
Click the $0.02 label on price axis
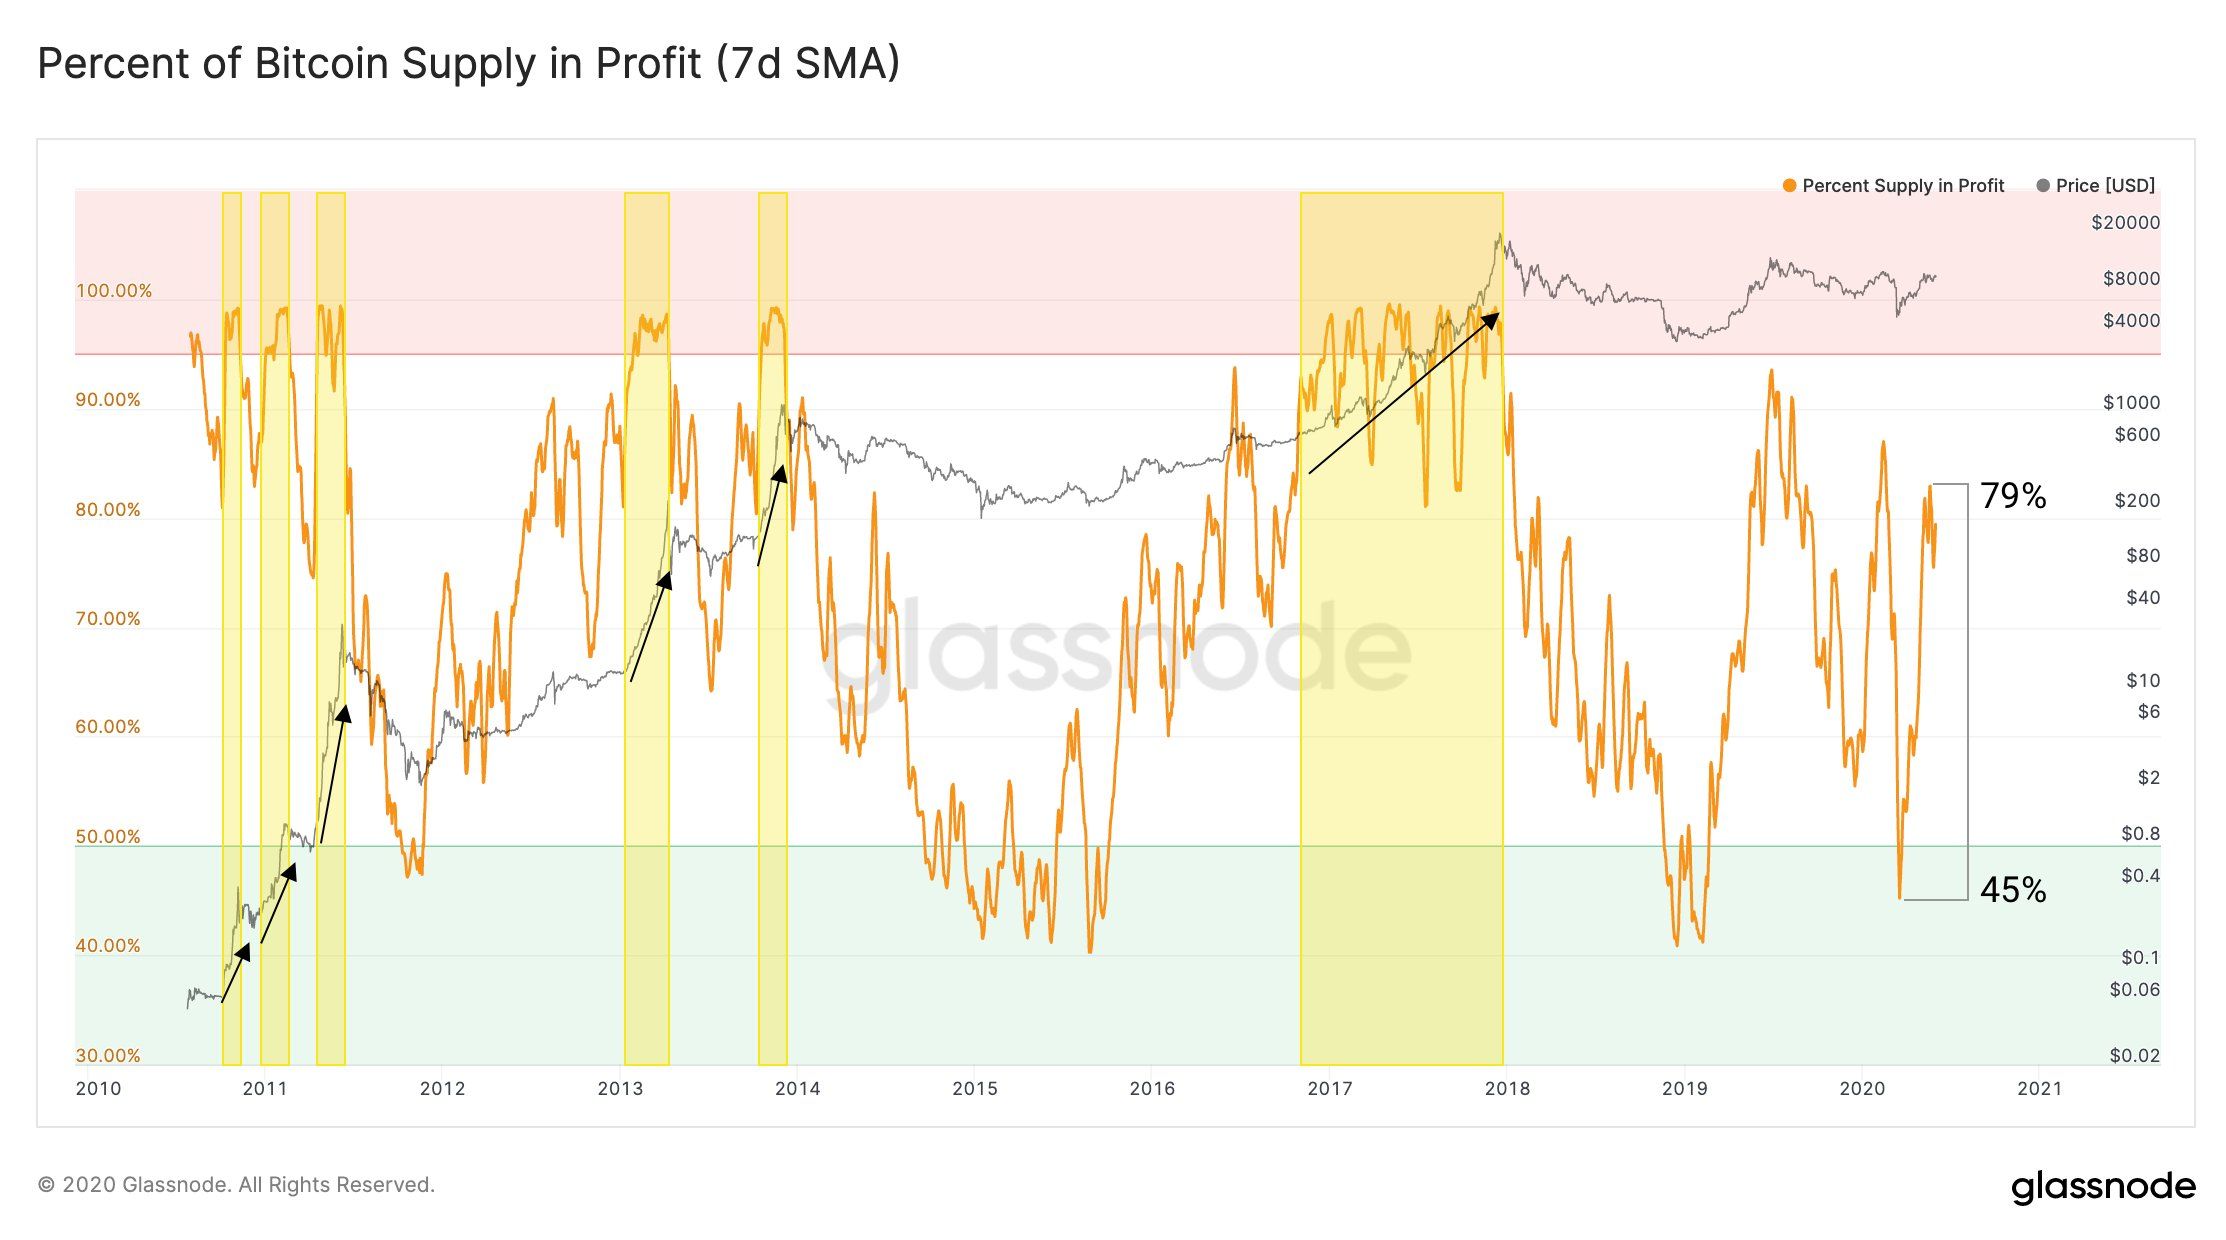pos(2134,1056)
